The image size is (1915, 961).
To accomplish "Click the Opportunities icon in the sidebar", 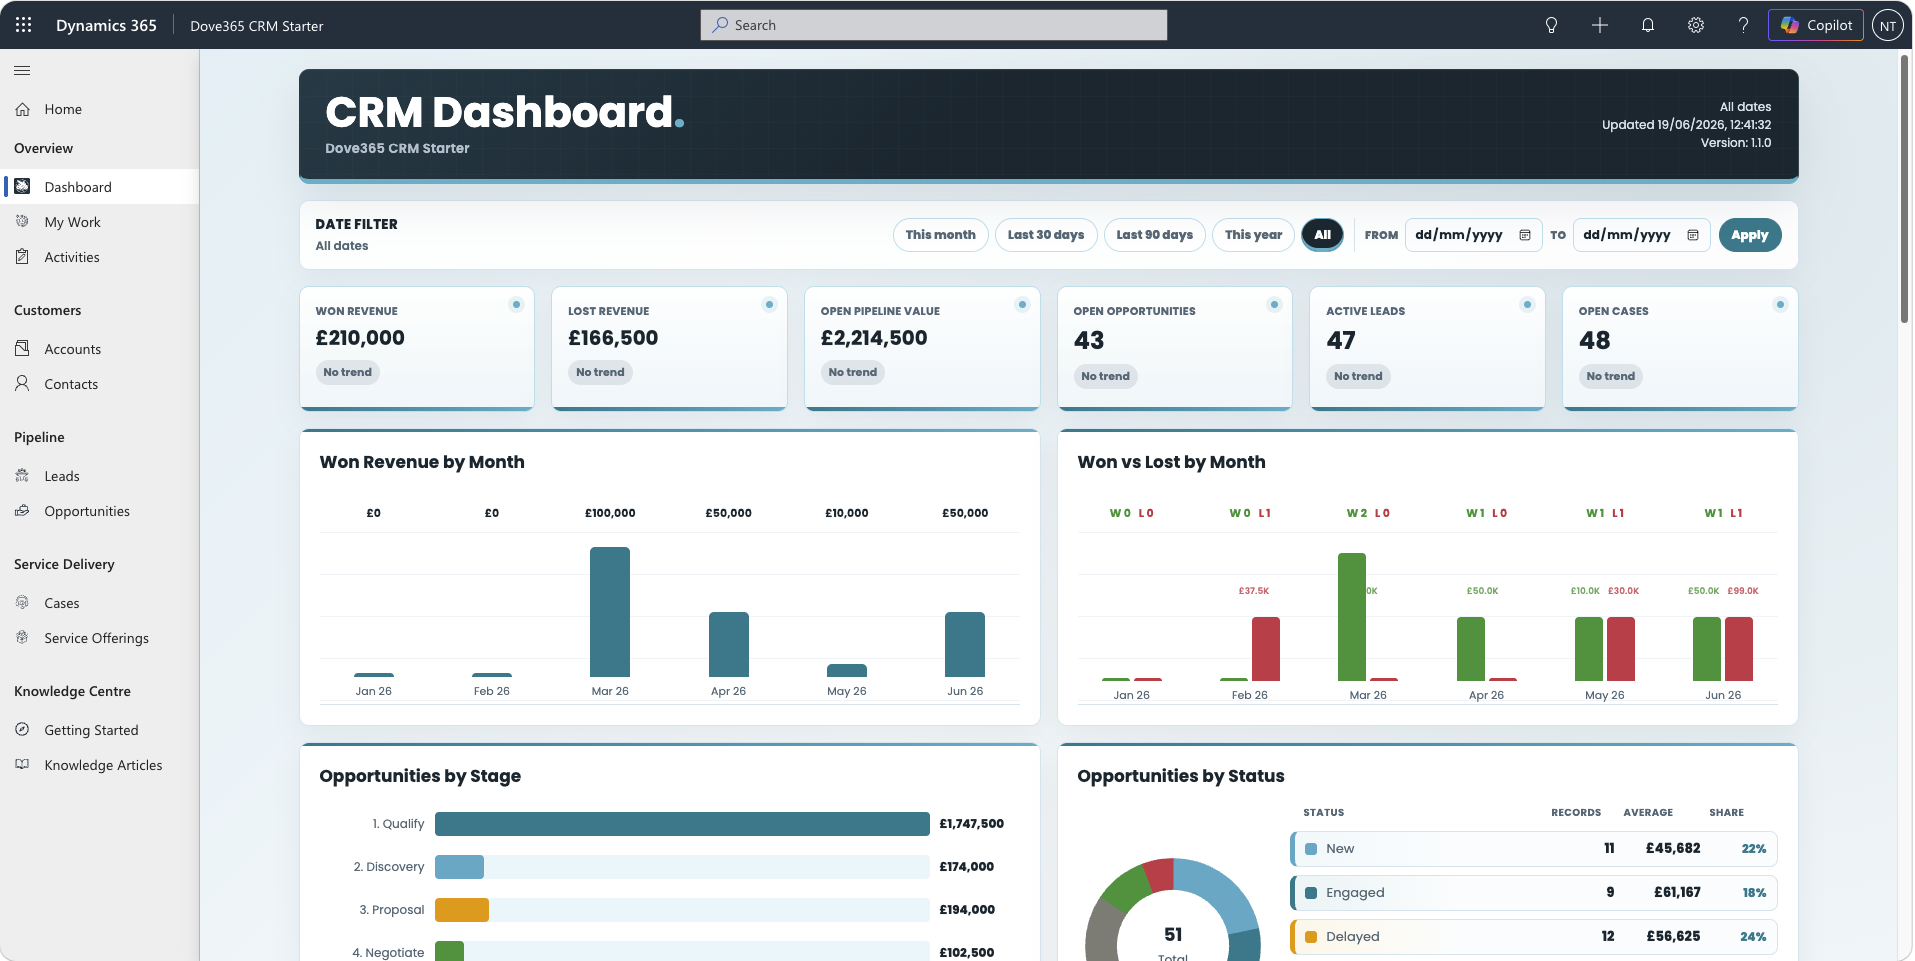I will (x=22, y=511).
